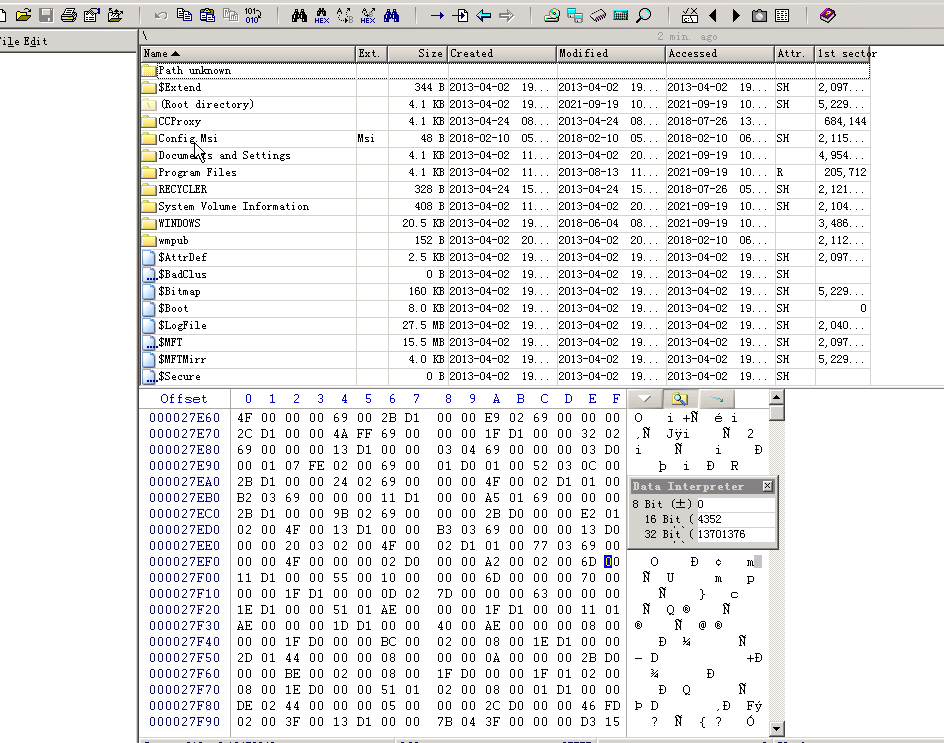Screen dimensions: 944x743
Task: Click the Modify Data (101/010) icon
Action: click(x=253, y=15)
